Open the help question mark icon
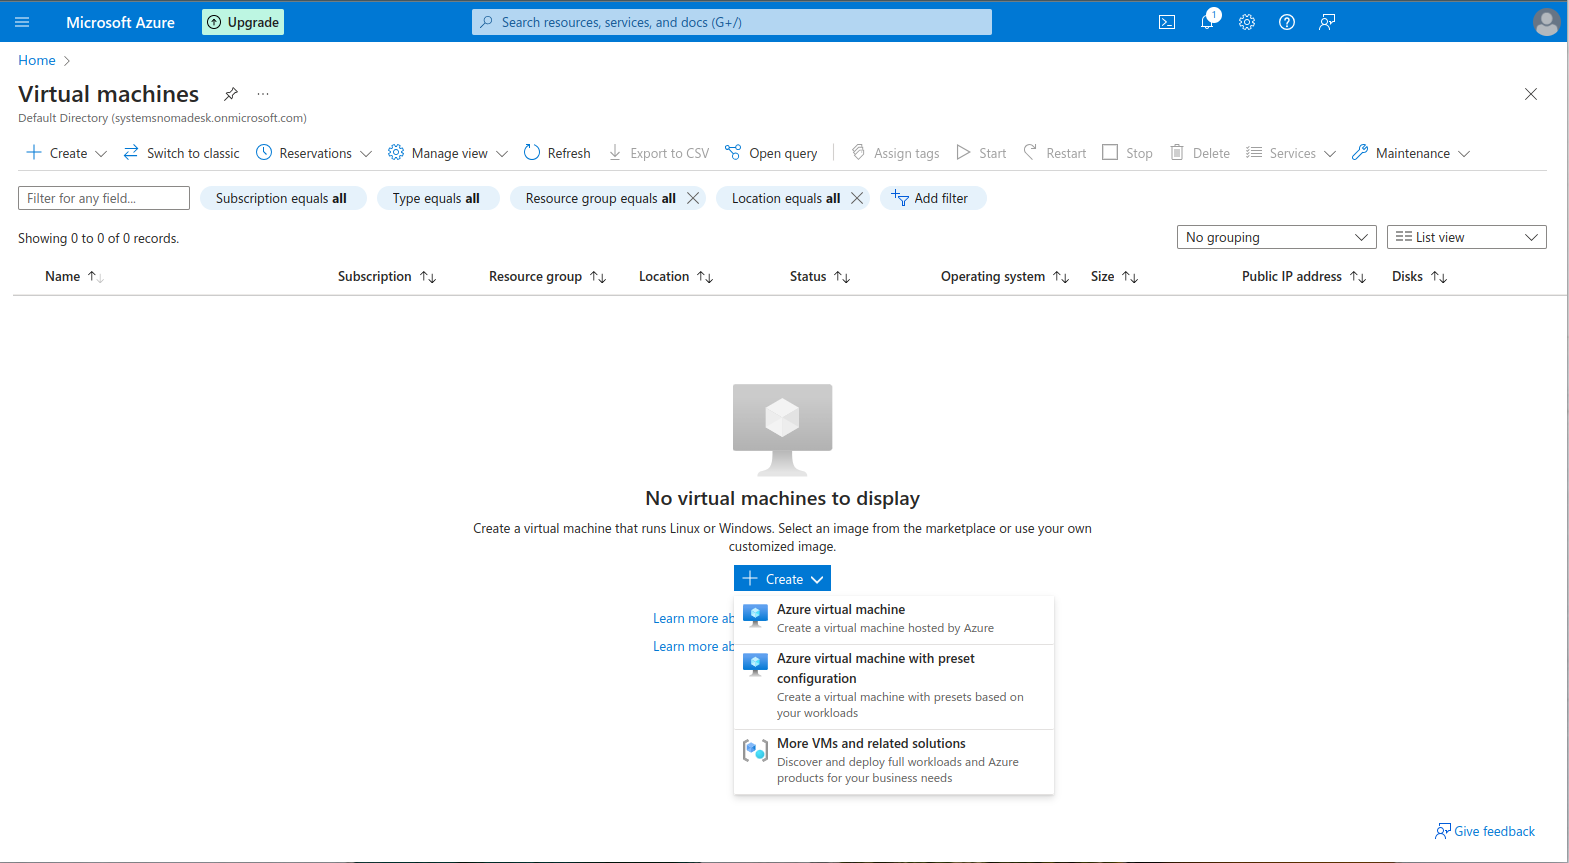 click(x=1287, y=22)
